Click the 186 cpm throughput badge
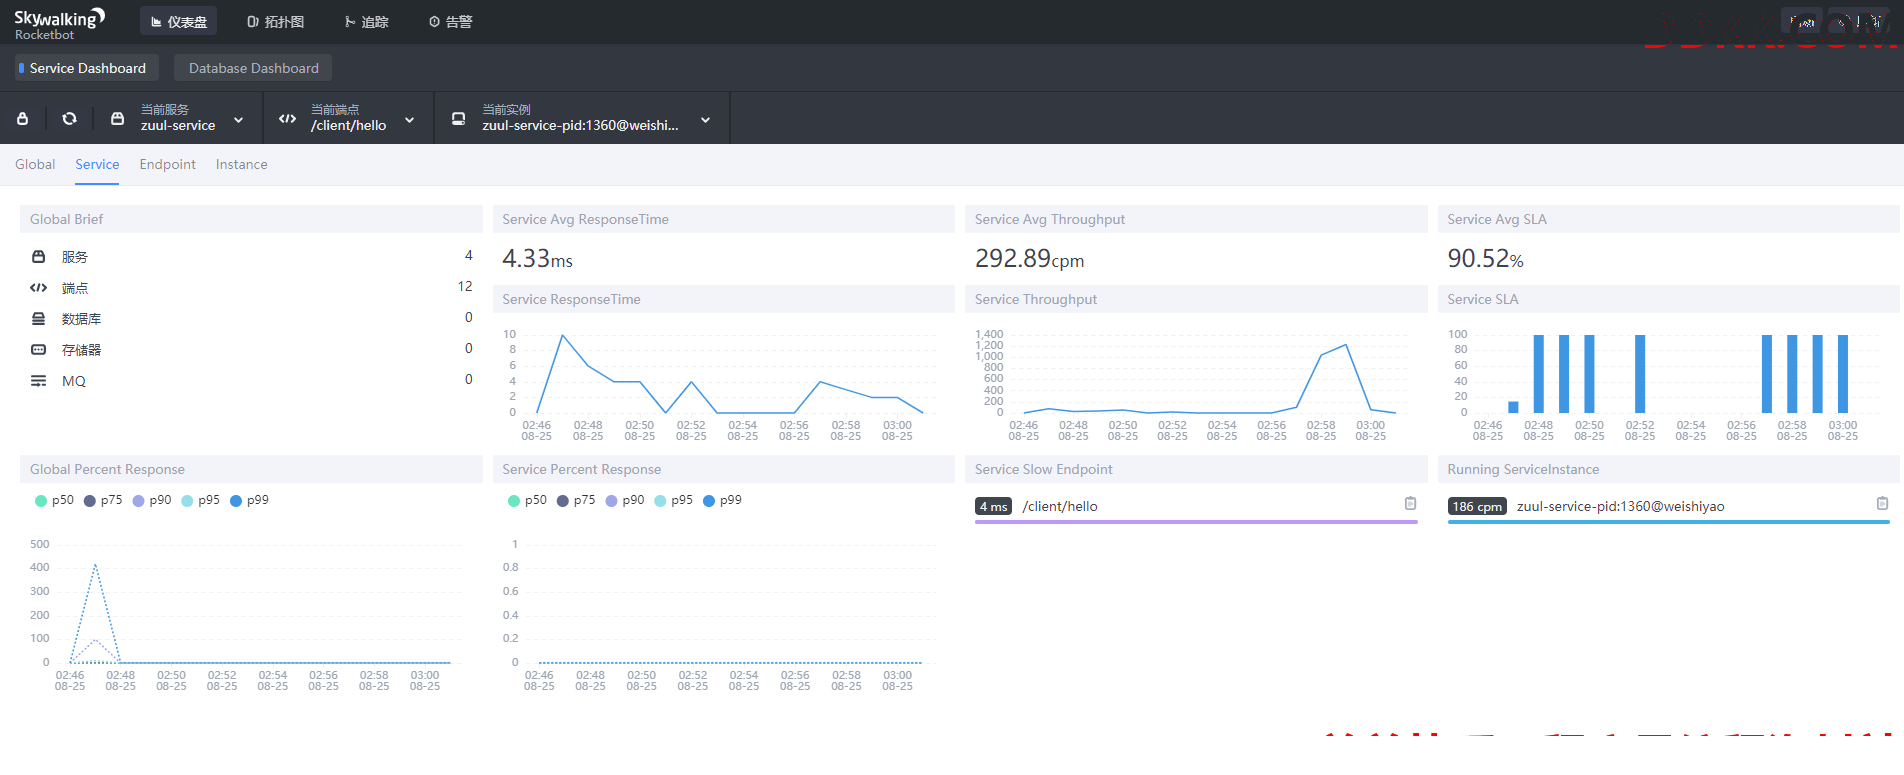Image resolution: width=1904 pixels, height=775 pixels. coord(1477,507)
